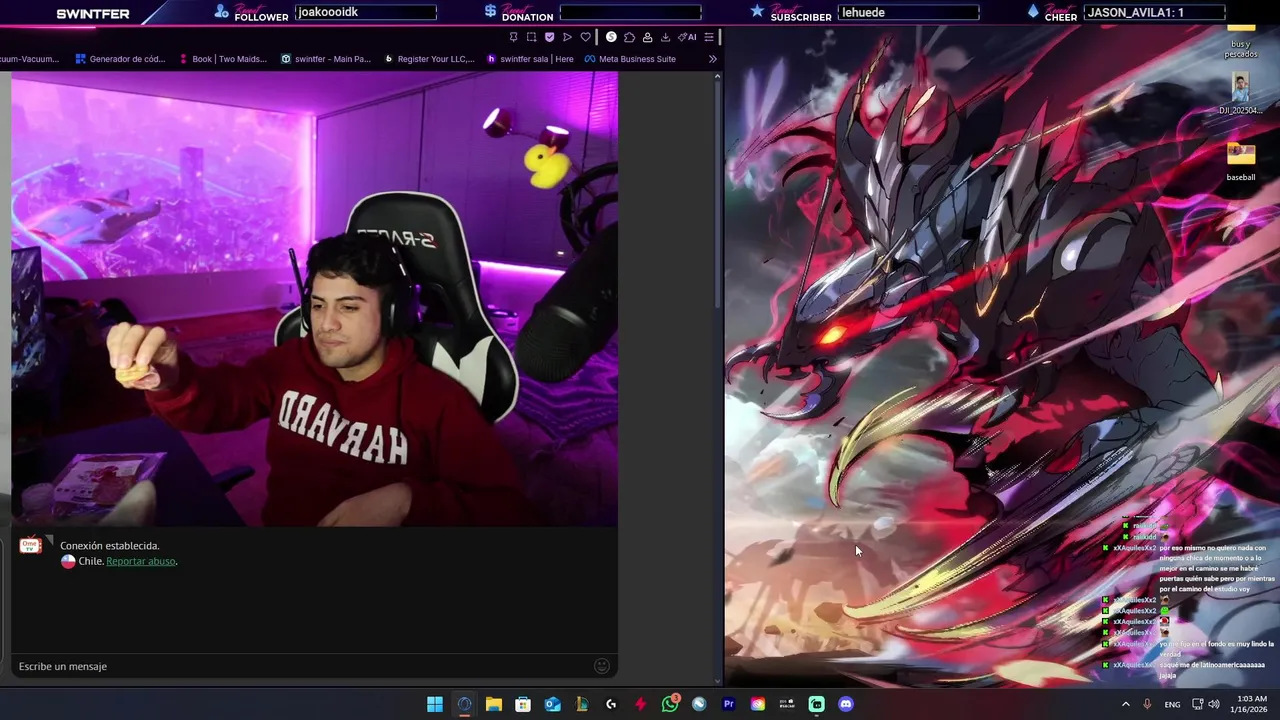Open the red lightning bolt taskbar app
1280x720 pixels.
coord(640,704)
